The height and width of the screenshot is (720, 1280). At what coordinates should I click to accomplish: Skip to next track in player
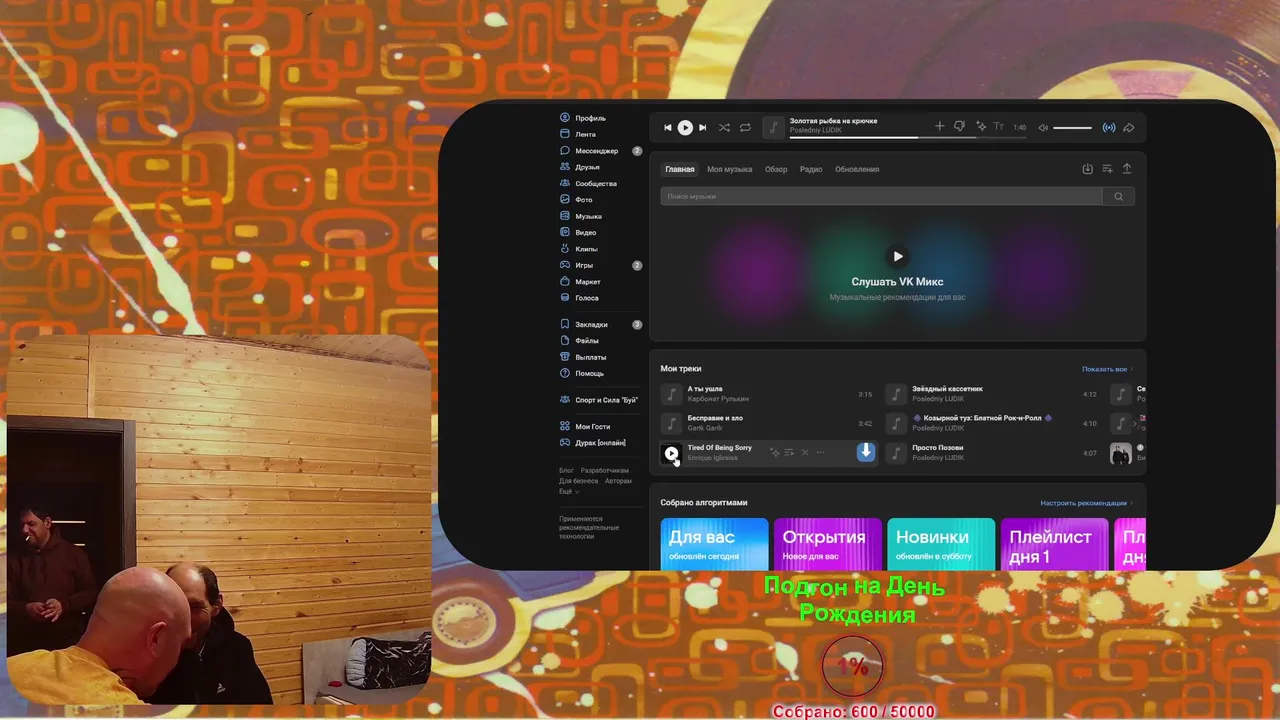tap(702, 128)
